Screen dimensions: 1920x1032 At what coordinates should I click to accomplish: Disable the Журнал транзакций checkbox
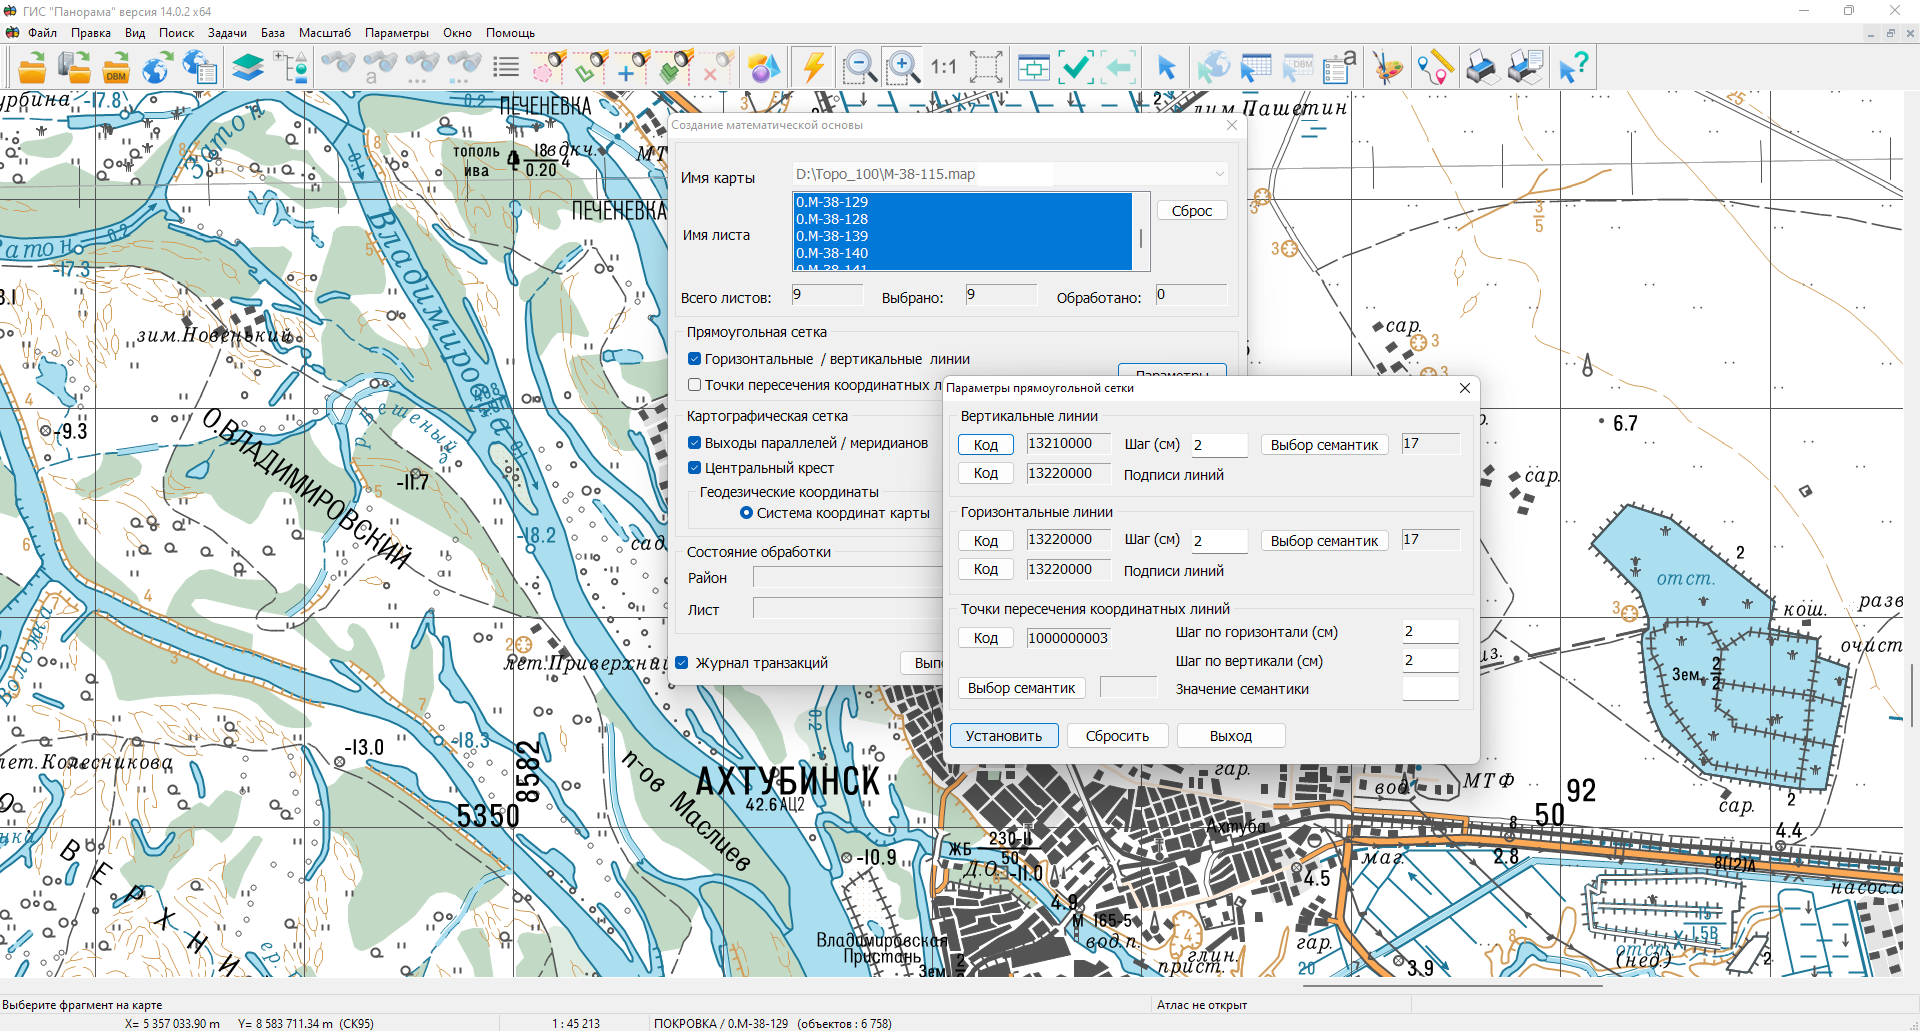tap(682, 663)
